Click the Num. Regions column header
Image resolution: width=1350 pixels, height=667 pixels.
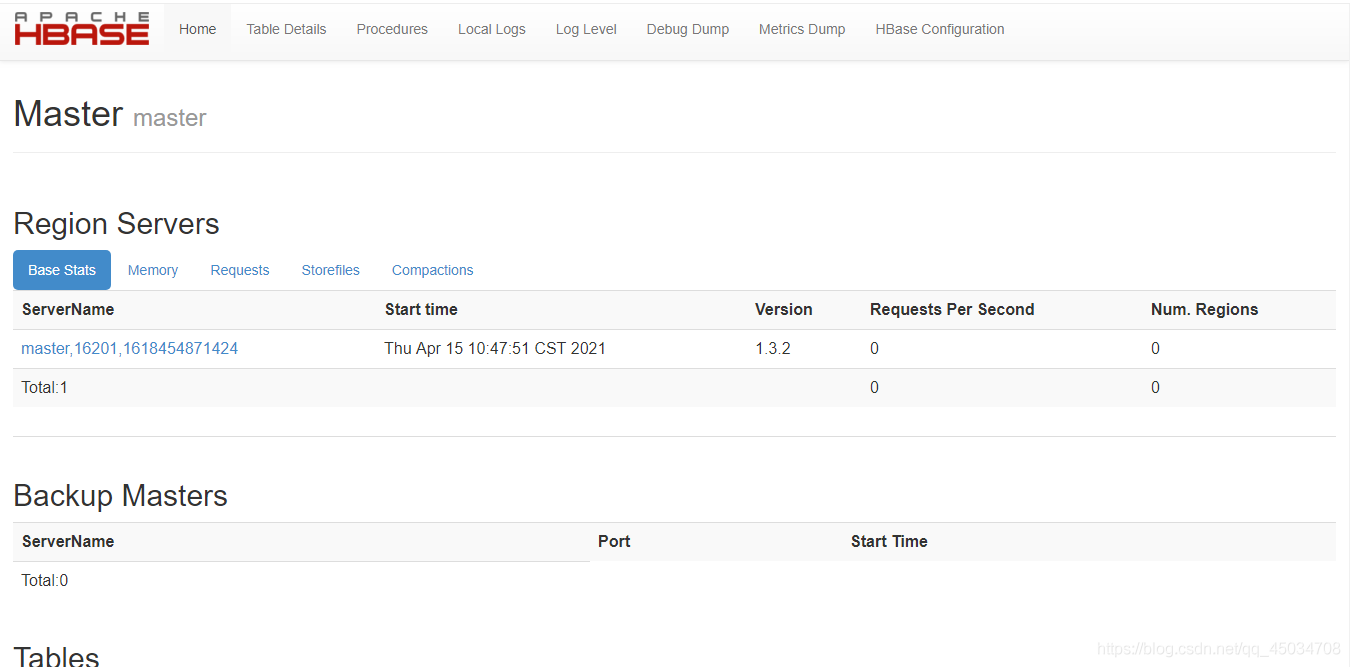tap(1204, 309)
